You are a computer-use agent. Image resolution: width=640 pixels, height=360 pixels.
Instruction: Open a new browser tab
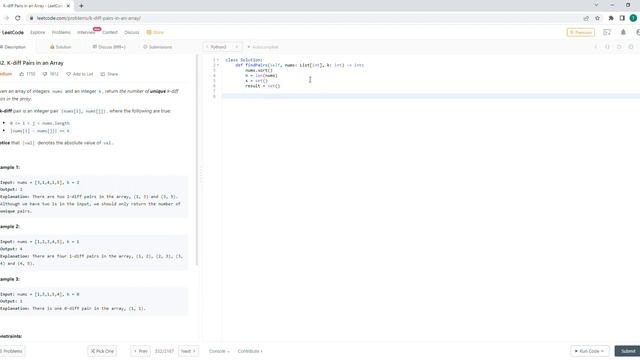point(81,6)
